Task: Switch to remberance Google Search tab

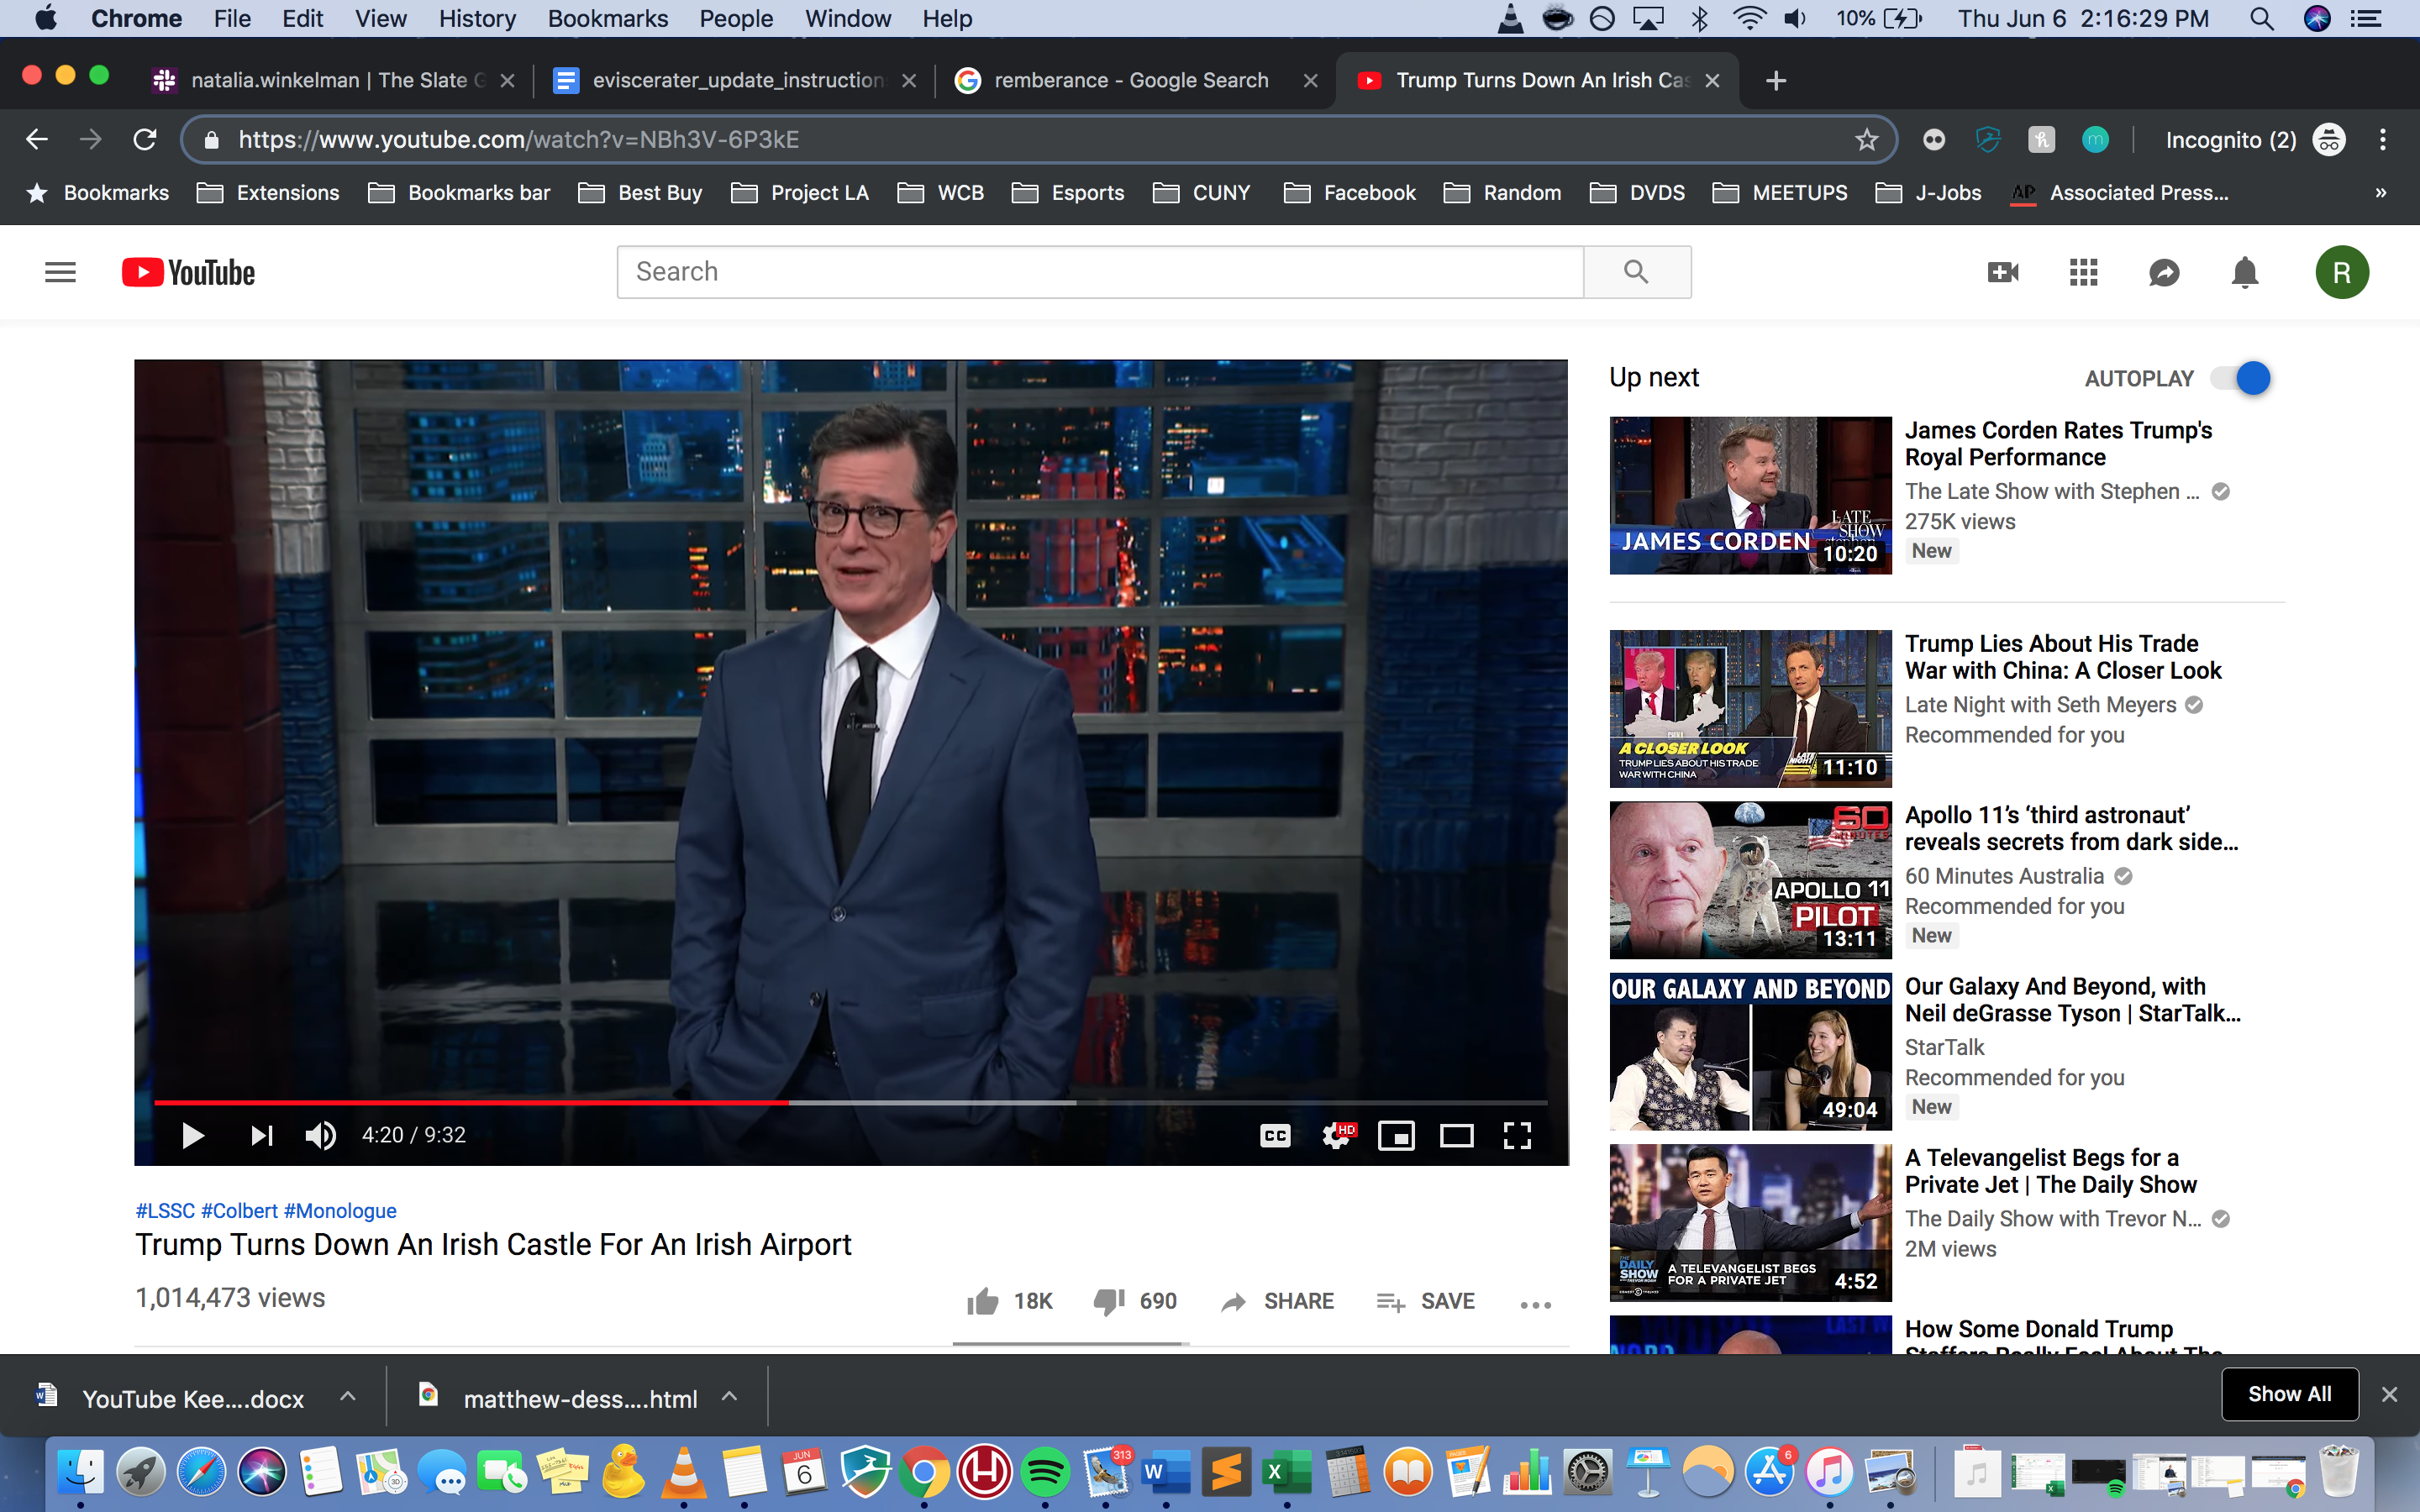Action: pyautogui.click(x=1130, y=80)
